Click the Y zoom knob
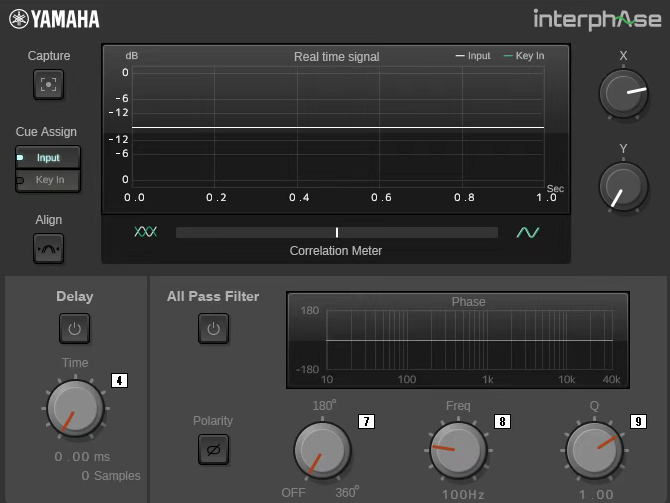Image resolution: width=670 pixels, height=503 pixels. (x=623, y=187)
